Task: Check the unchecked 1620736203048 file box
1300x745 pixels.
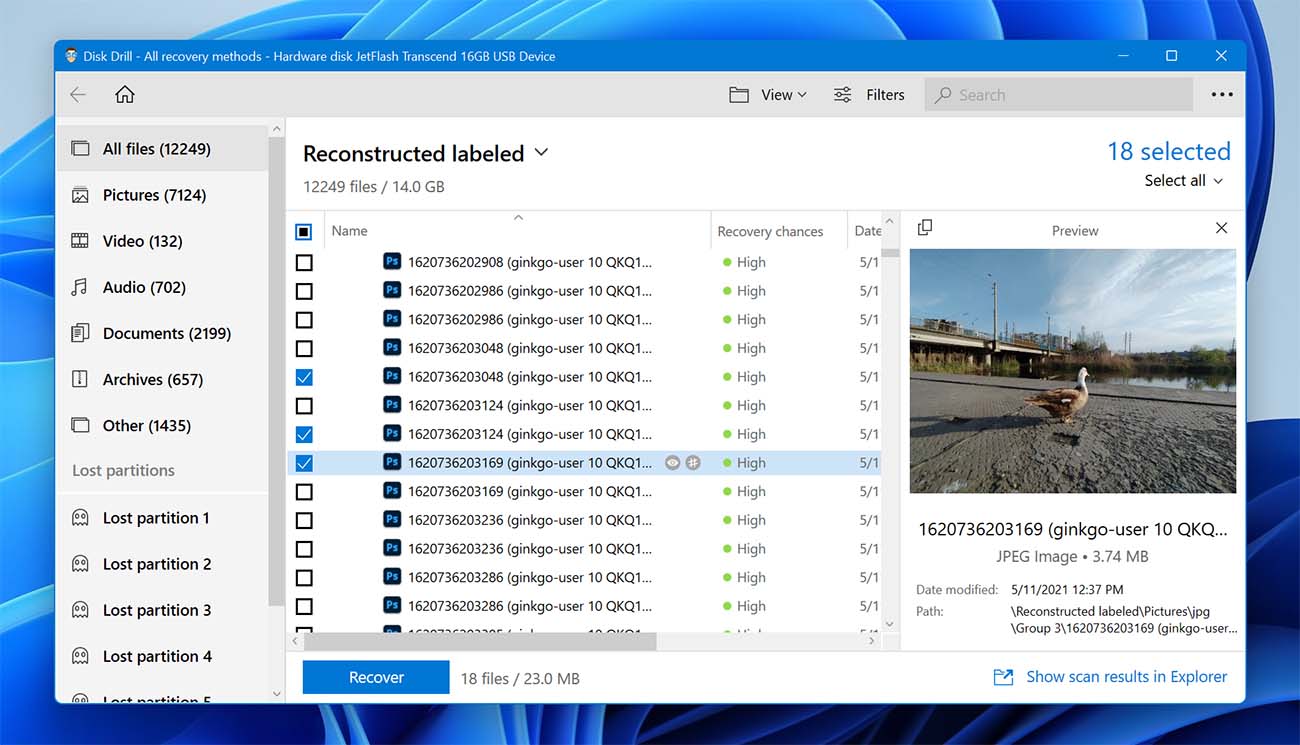Action: click(304, 348)
